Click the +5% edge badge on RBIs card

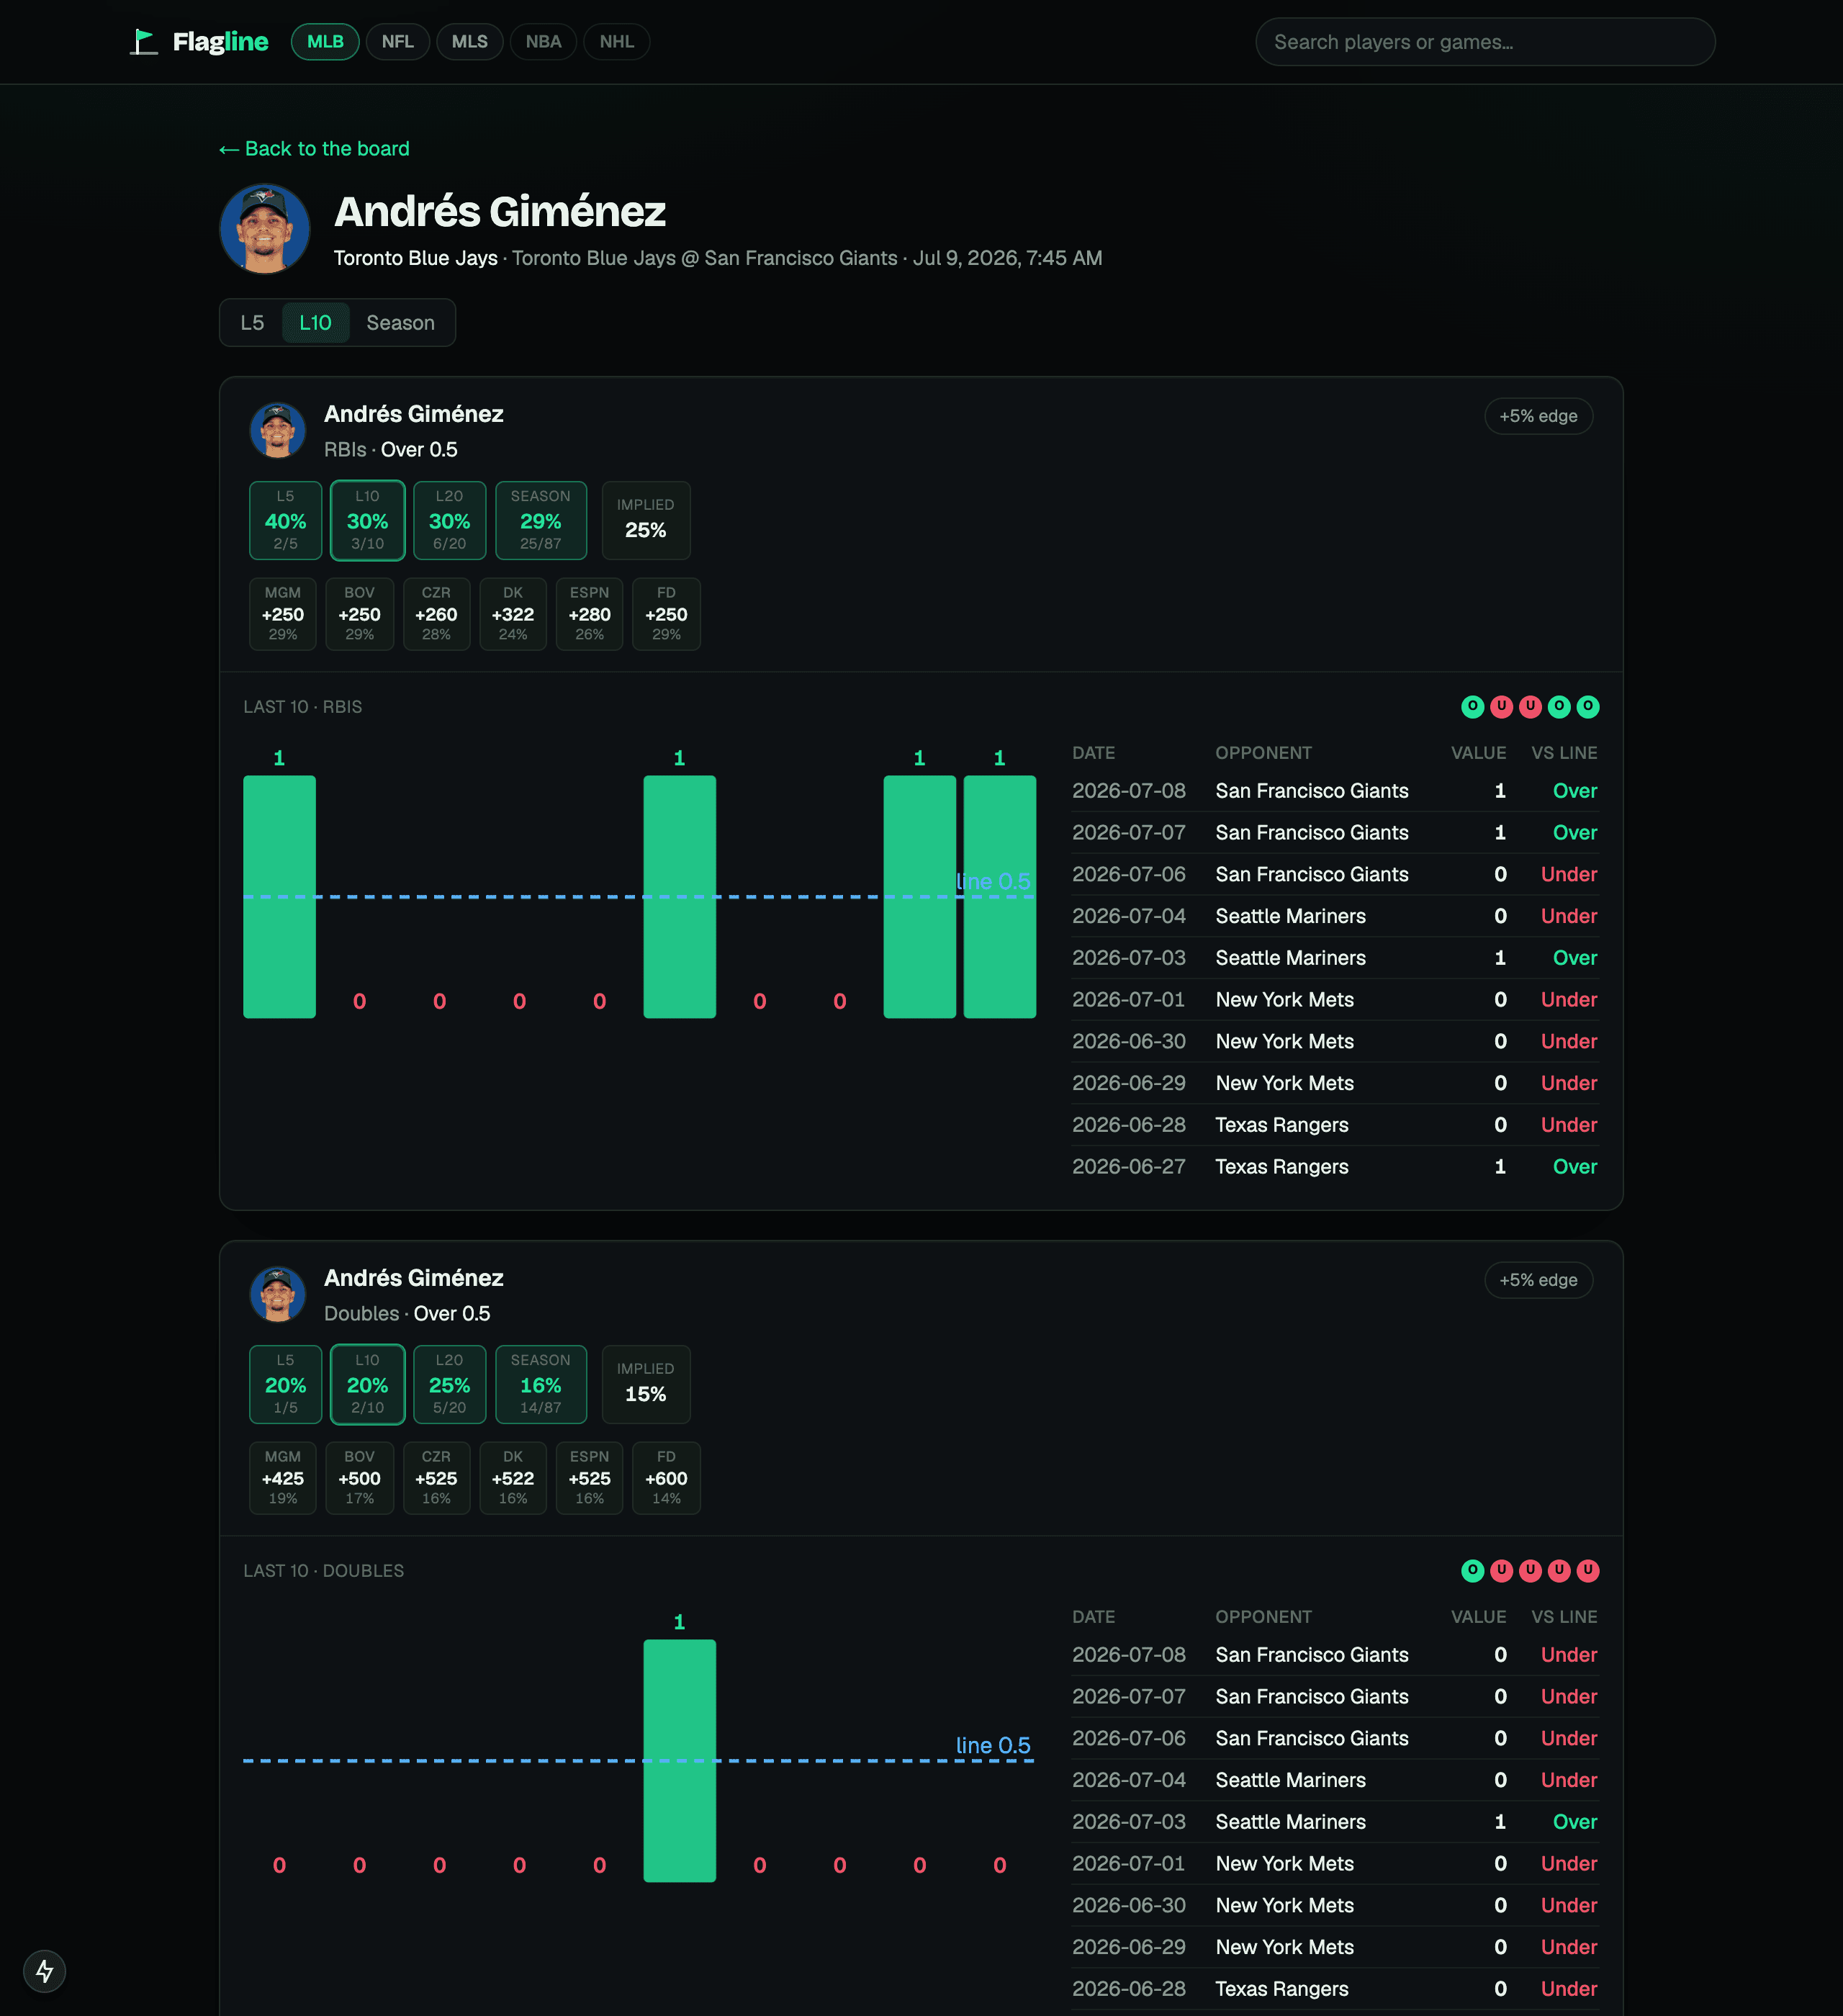tap(1538, 416)
